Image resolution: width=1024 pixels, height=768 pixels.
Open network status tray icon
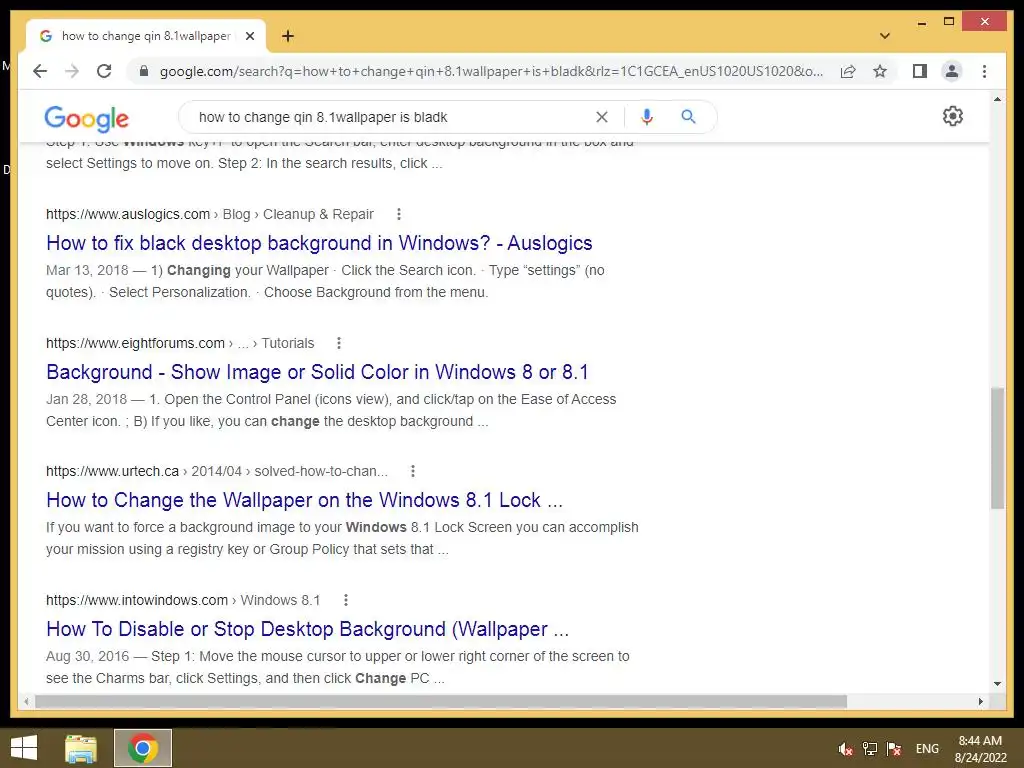coord(869,749)
